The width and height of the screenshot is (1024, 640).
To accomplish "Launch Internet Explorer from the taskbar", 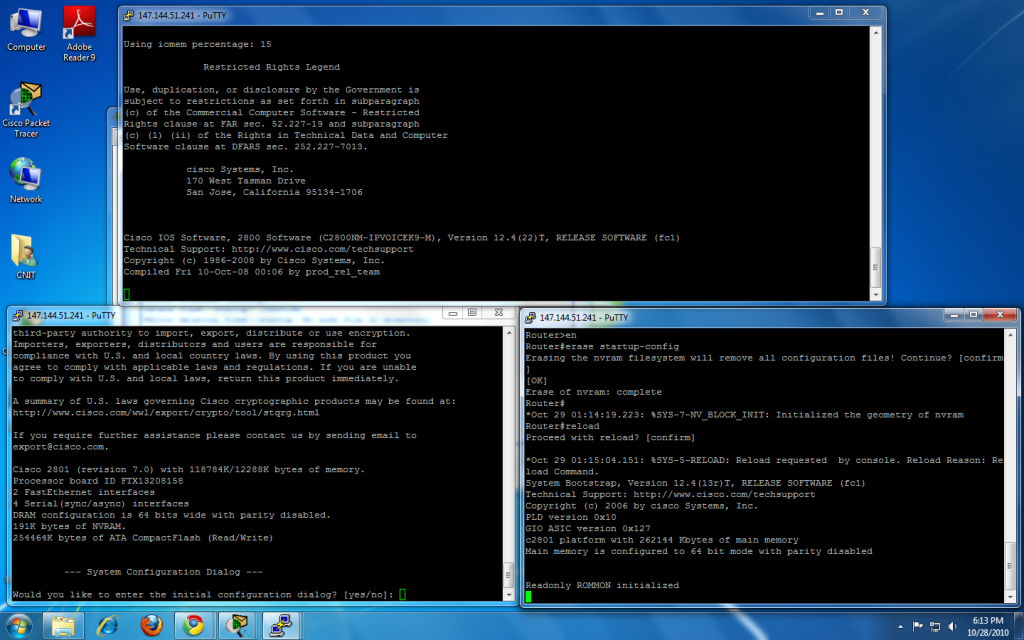I will click(x=108, y=625).
